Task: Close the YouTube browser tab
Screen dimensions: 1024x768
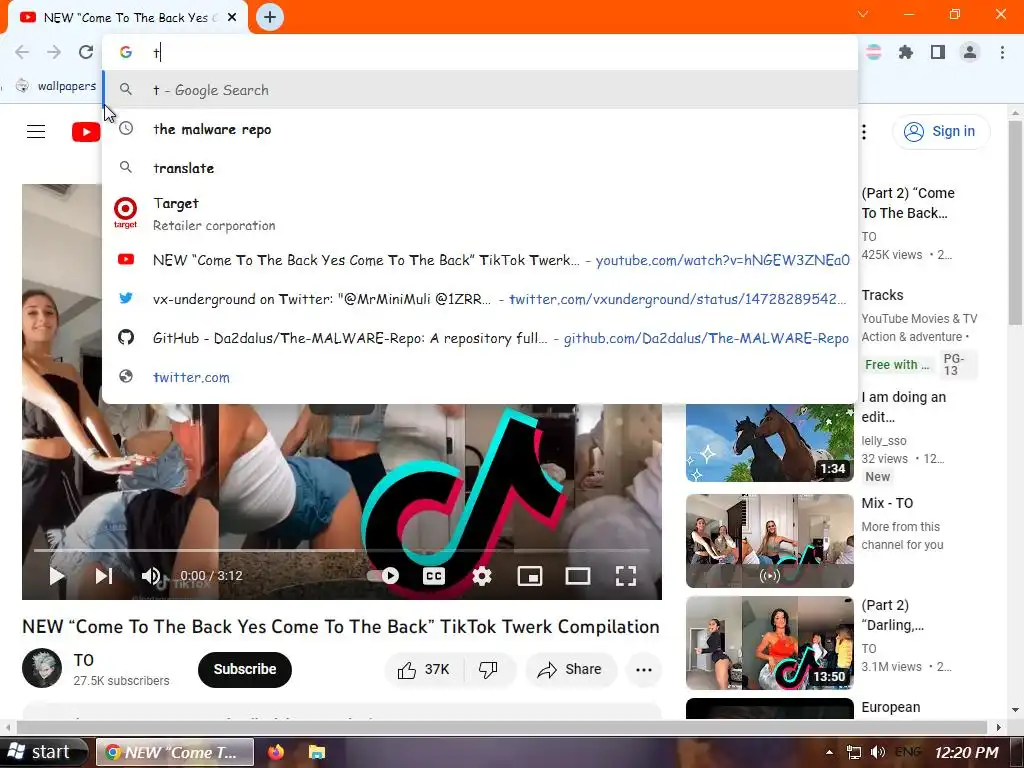Action: pyautogui.click(x=232, y=18)
